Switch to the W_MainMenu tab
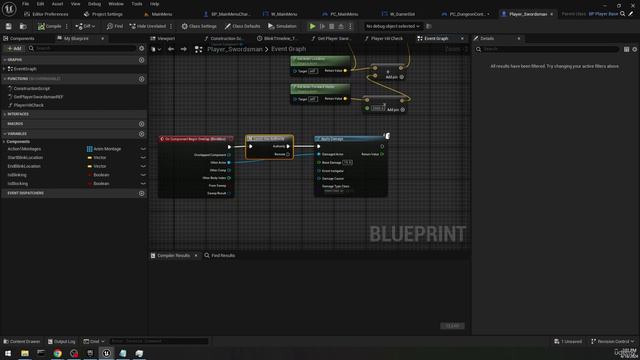Image resolution: width=640 pixels, height=360 pixels. tap(280, 14)
